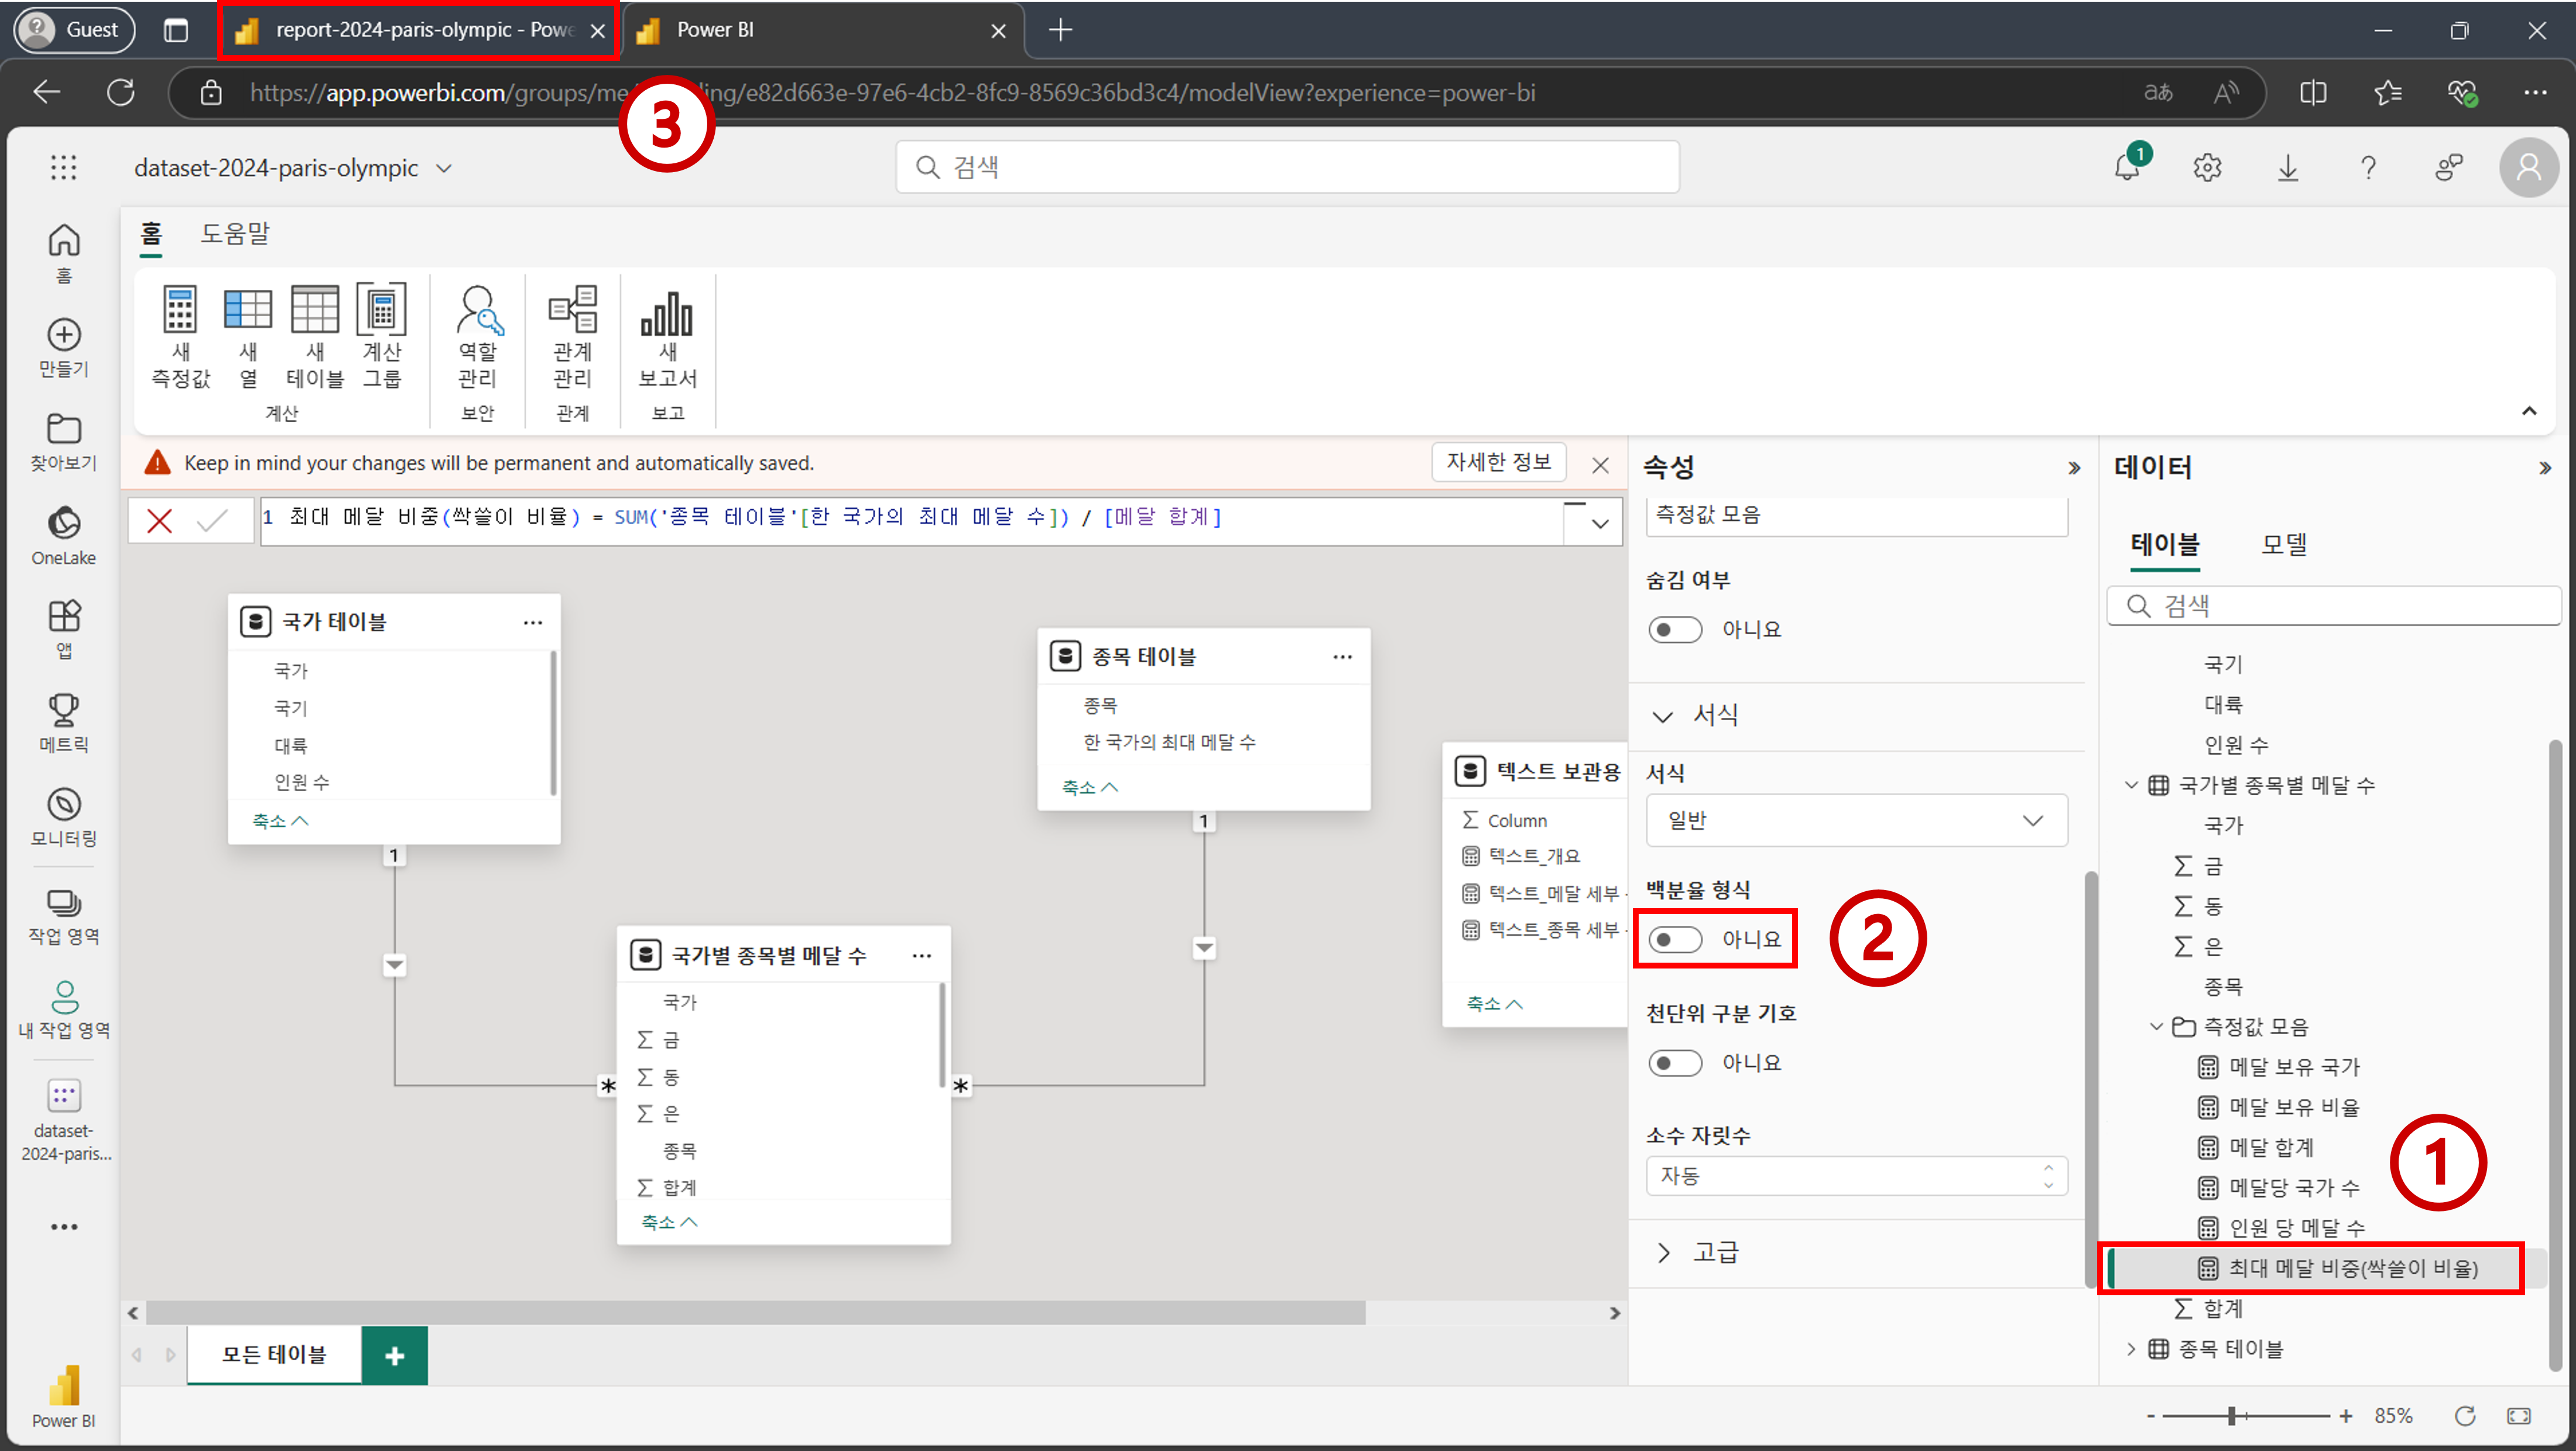Click the download icon in header
Image resolution: width=2576 pixels, height=1451 pixels.
(2288, 167)
